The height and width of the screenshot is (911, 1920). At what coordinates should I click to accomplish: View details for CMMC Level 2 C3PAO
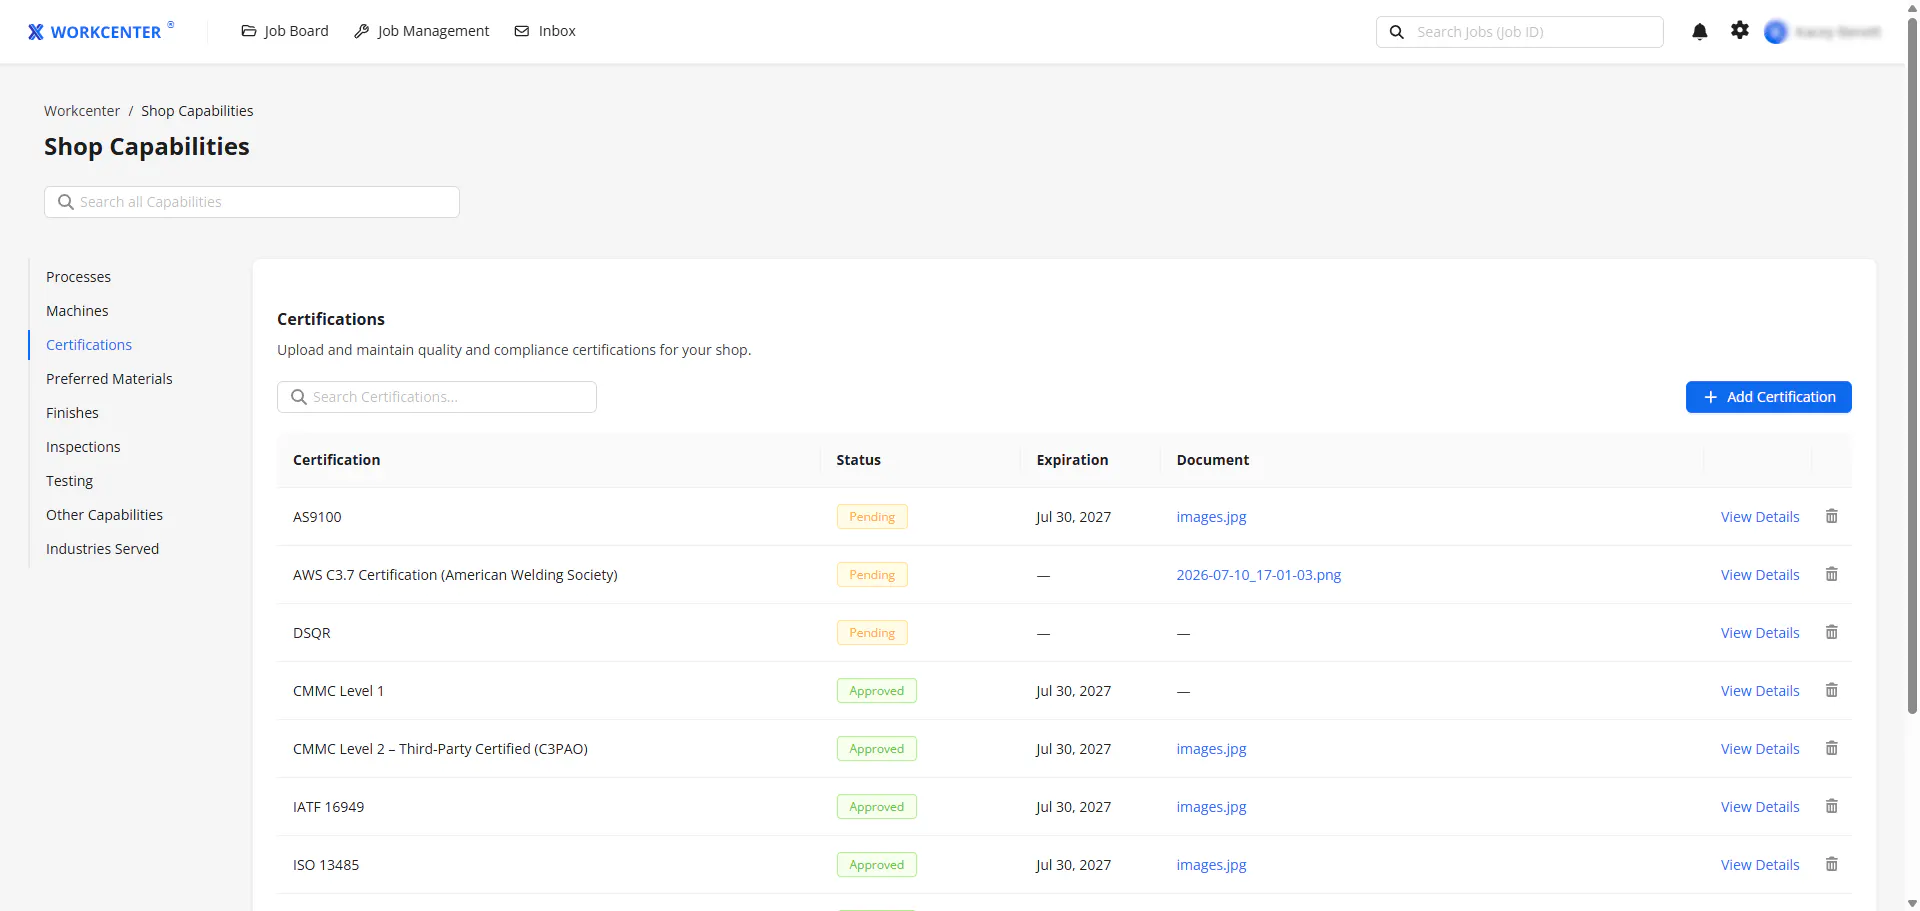(x=1760, y=749)
